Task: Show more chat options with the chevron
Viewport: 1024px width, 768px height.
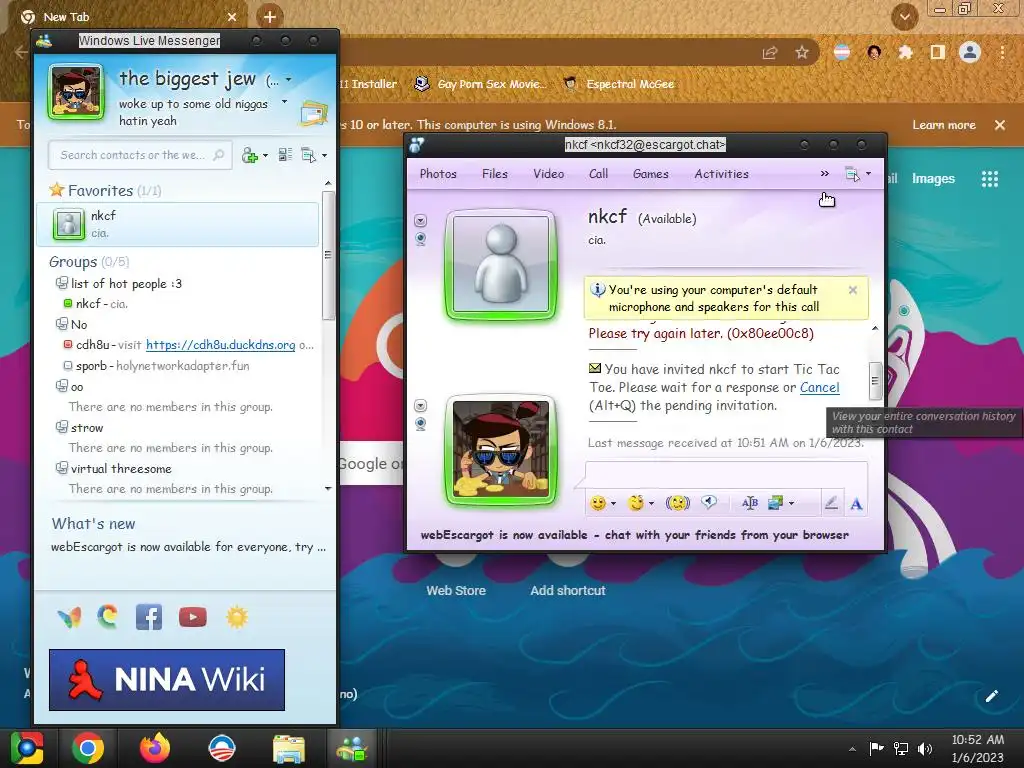Action: point(824,174)
